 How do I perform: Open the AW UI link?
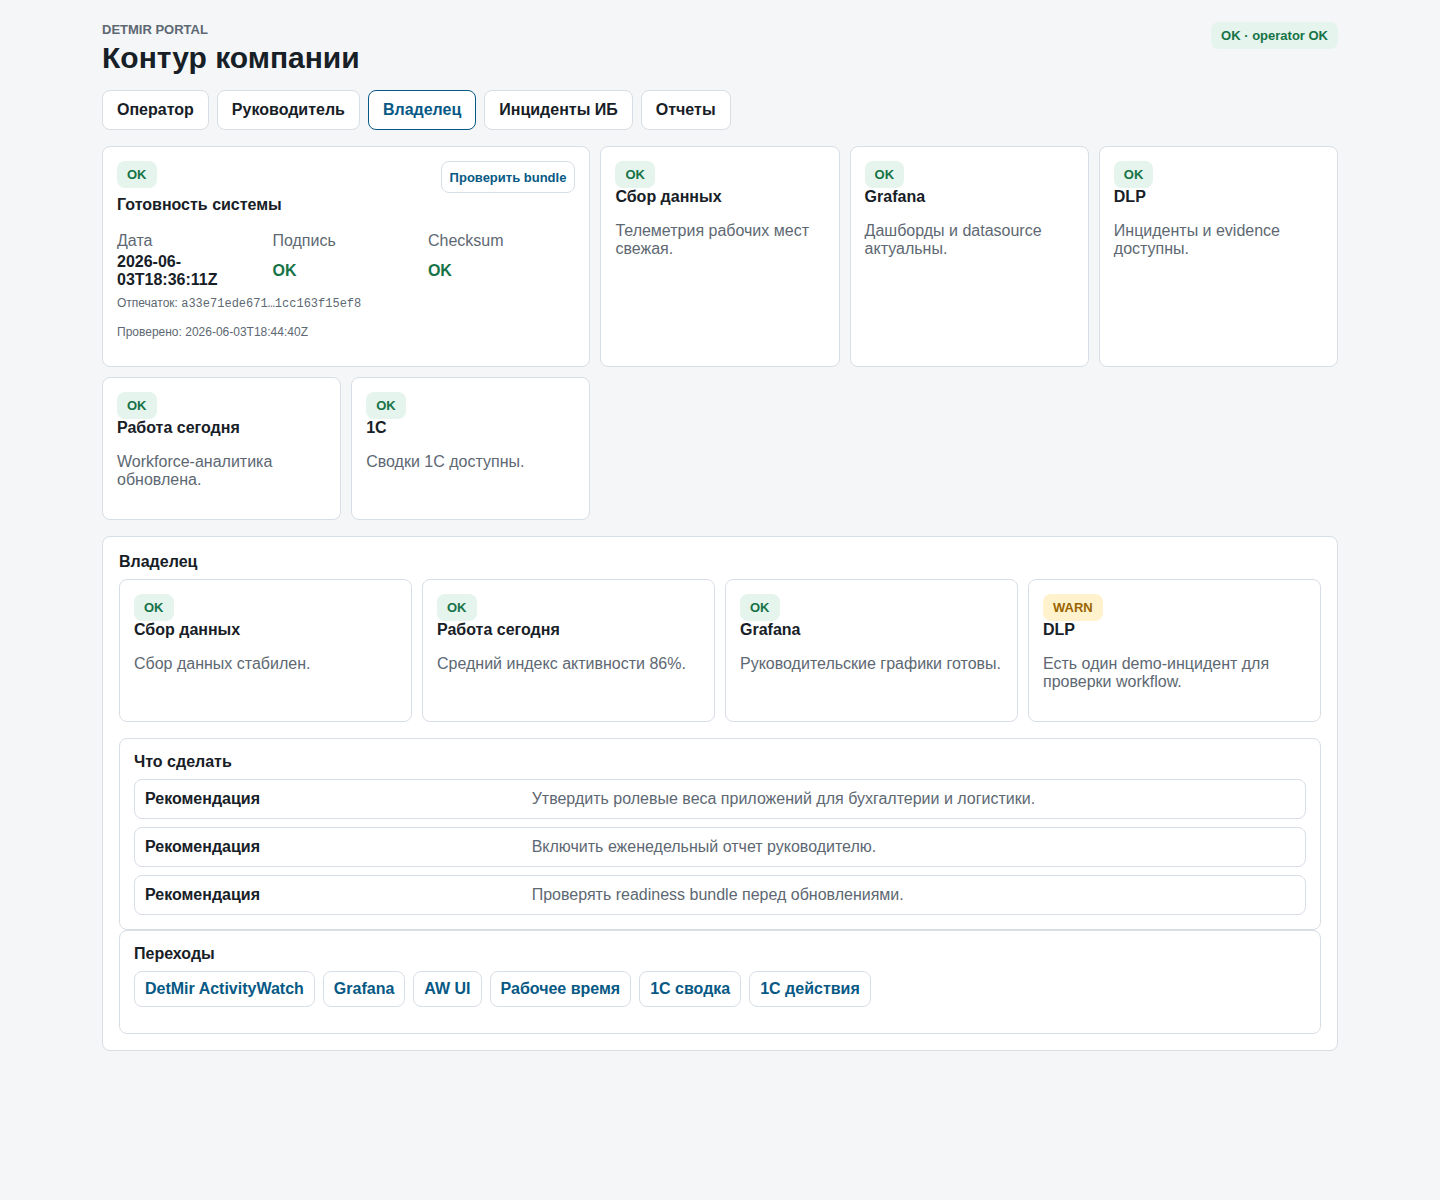pos(447,989)
